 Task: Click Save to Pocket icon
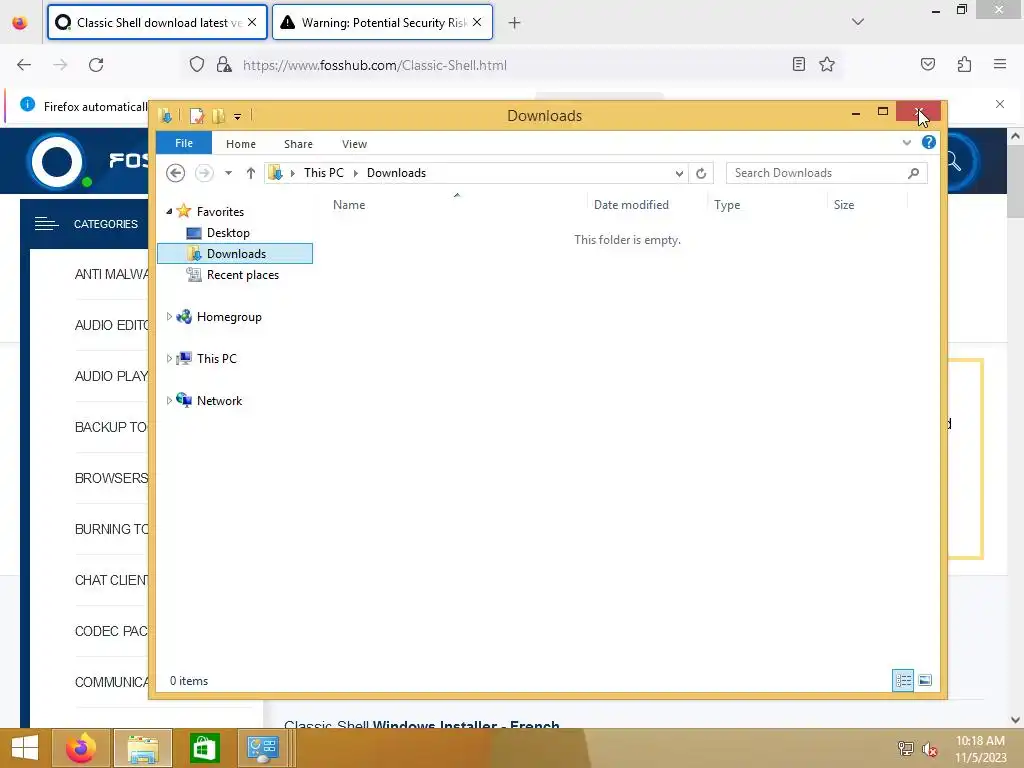927,64
